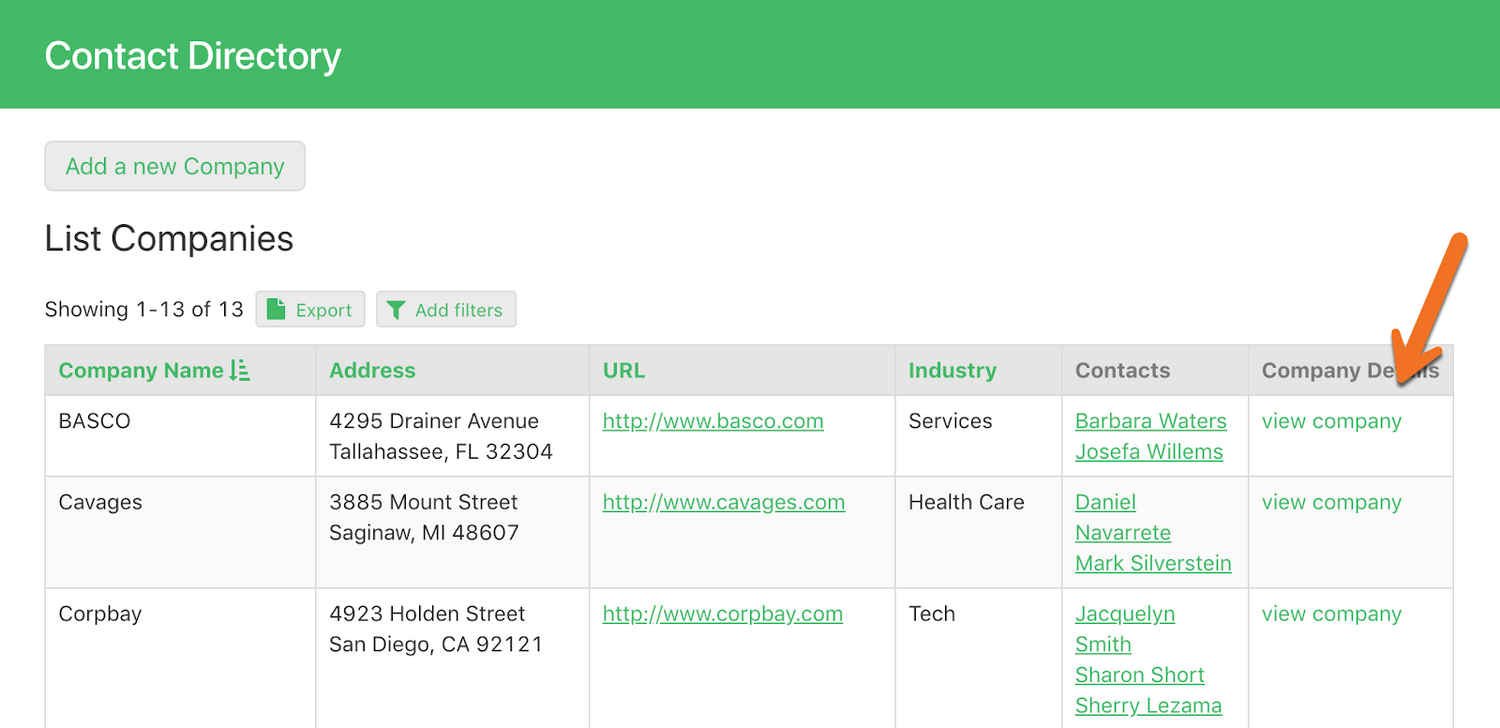Open contact Barbara Waters
The image size is (1500, 728).
(x=1150, y=421)
